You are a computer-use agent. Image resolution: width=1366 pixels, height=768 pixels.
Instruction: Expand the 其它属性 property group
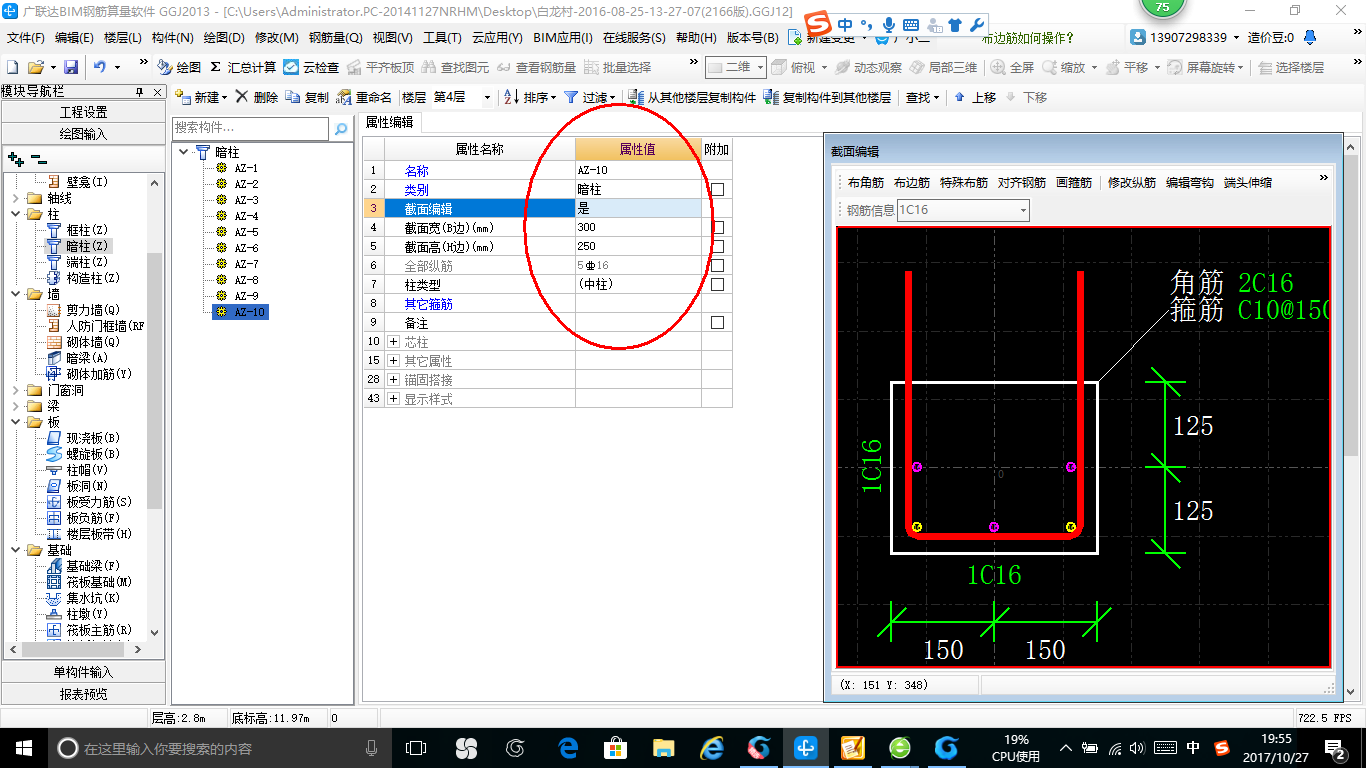coord(394,361)
